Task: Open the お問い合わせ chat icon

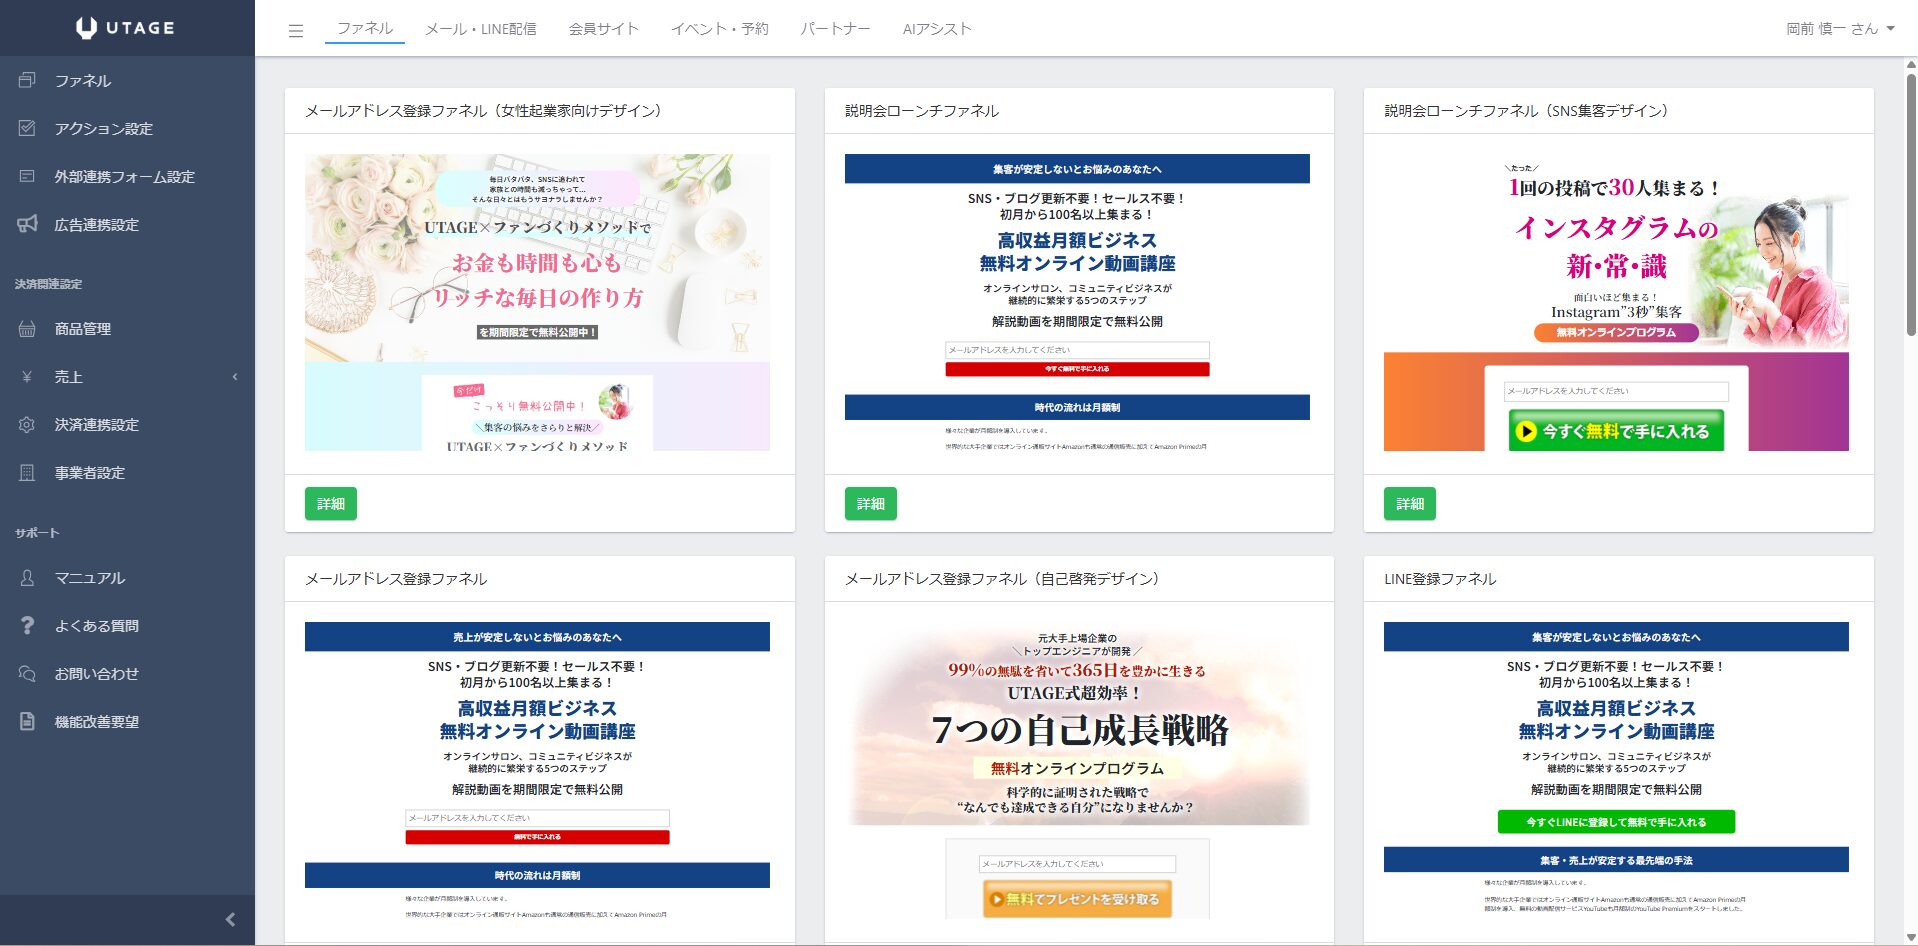Action: [x=27, y=673]
